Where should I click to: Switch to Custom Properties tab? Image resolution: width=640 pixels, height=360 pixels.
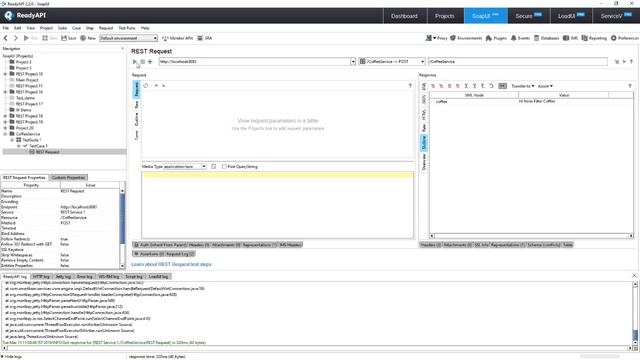68,178
